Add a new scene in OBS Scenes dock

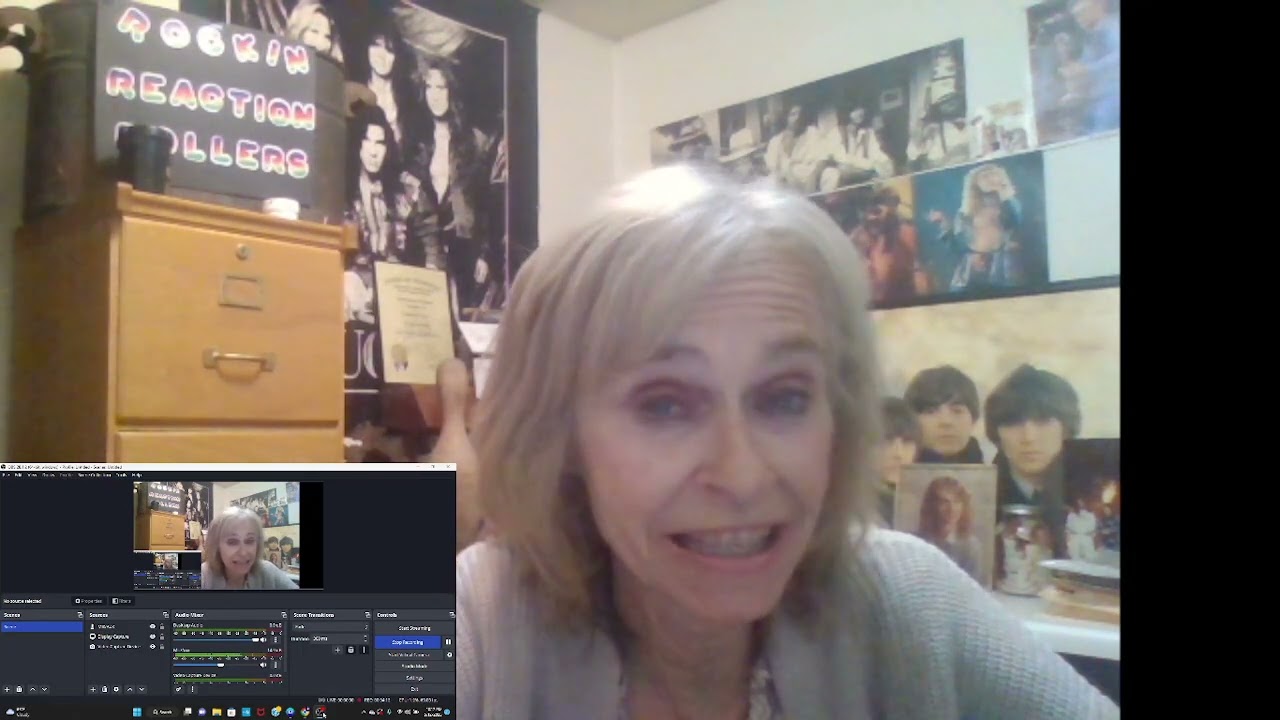pos(7,689)
